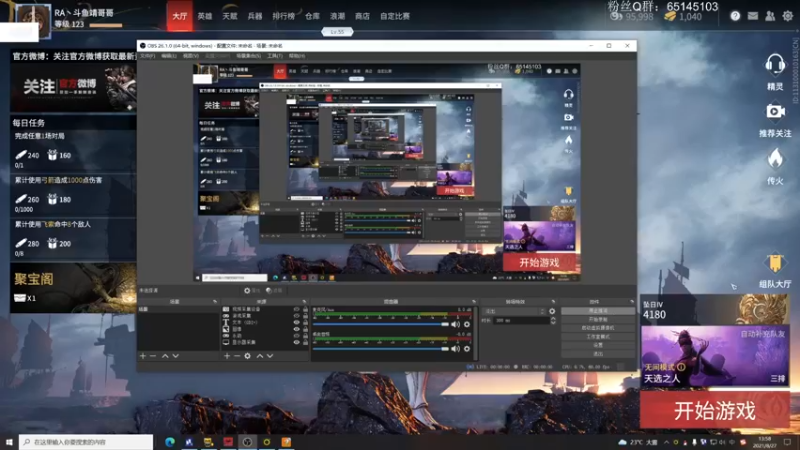800x450 pixels.
Task: Click the Properties gear button above OBS scenes panel
Action: (252, 290)
